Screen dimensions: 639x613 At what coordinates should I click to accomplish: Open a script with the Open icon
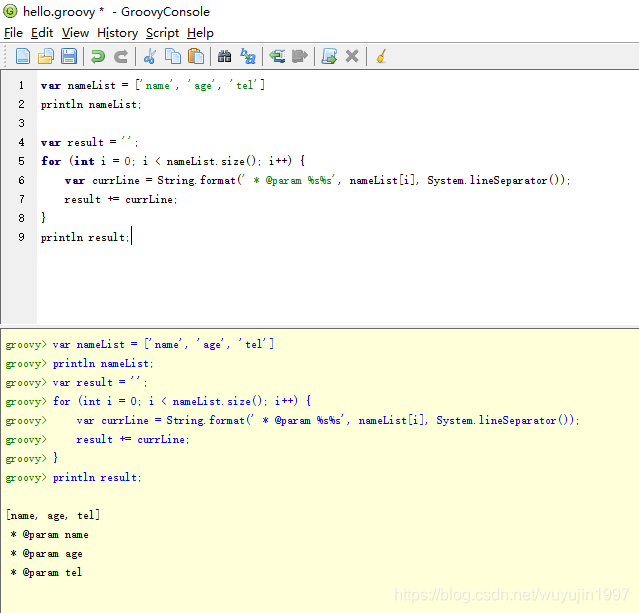[x=46, y=56]
